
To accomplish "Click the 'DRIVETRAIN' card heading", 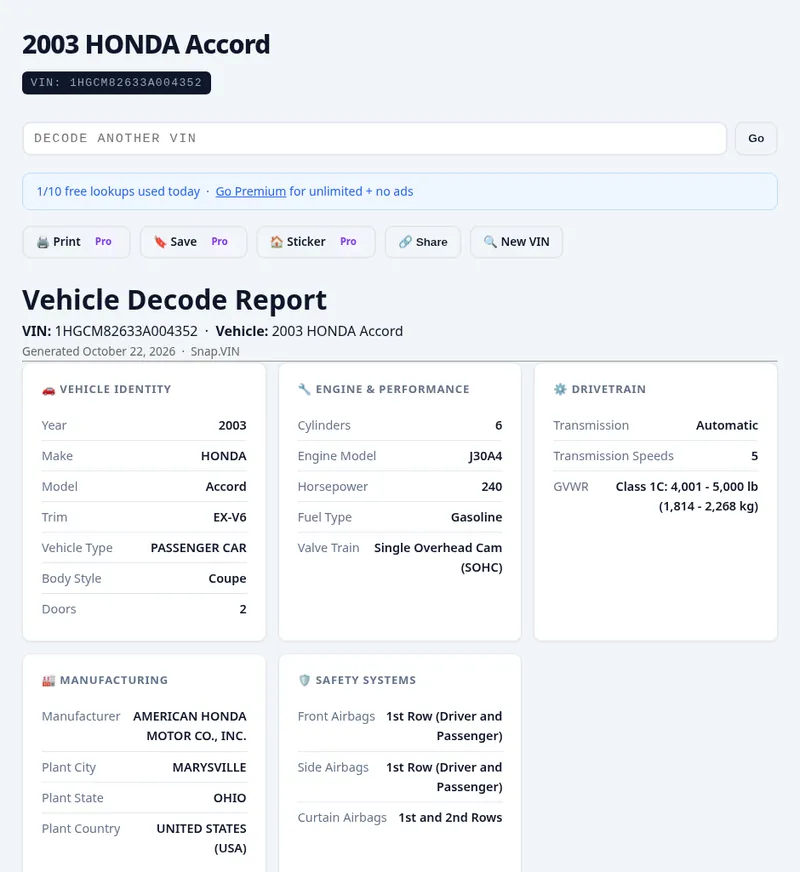I will pyautogui.click(x=609, y=389).
